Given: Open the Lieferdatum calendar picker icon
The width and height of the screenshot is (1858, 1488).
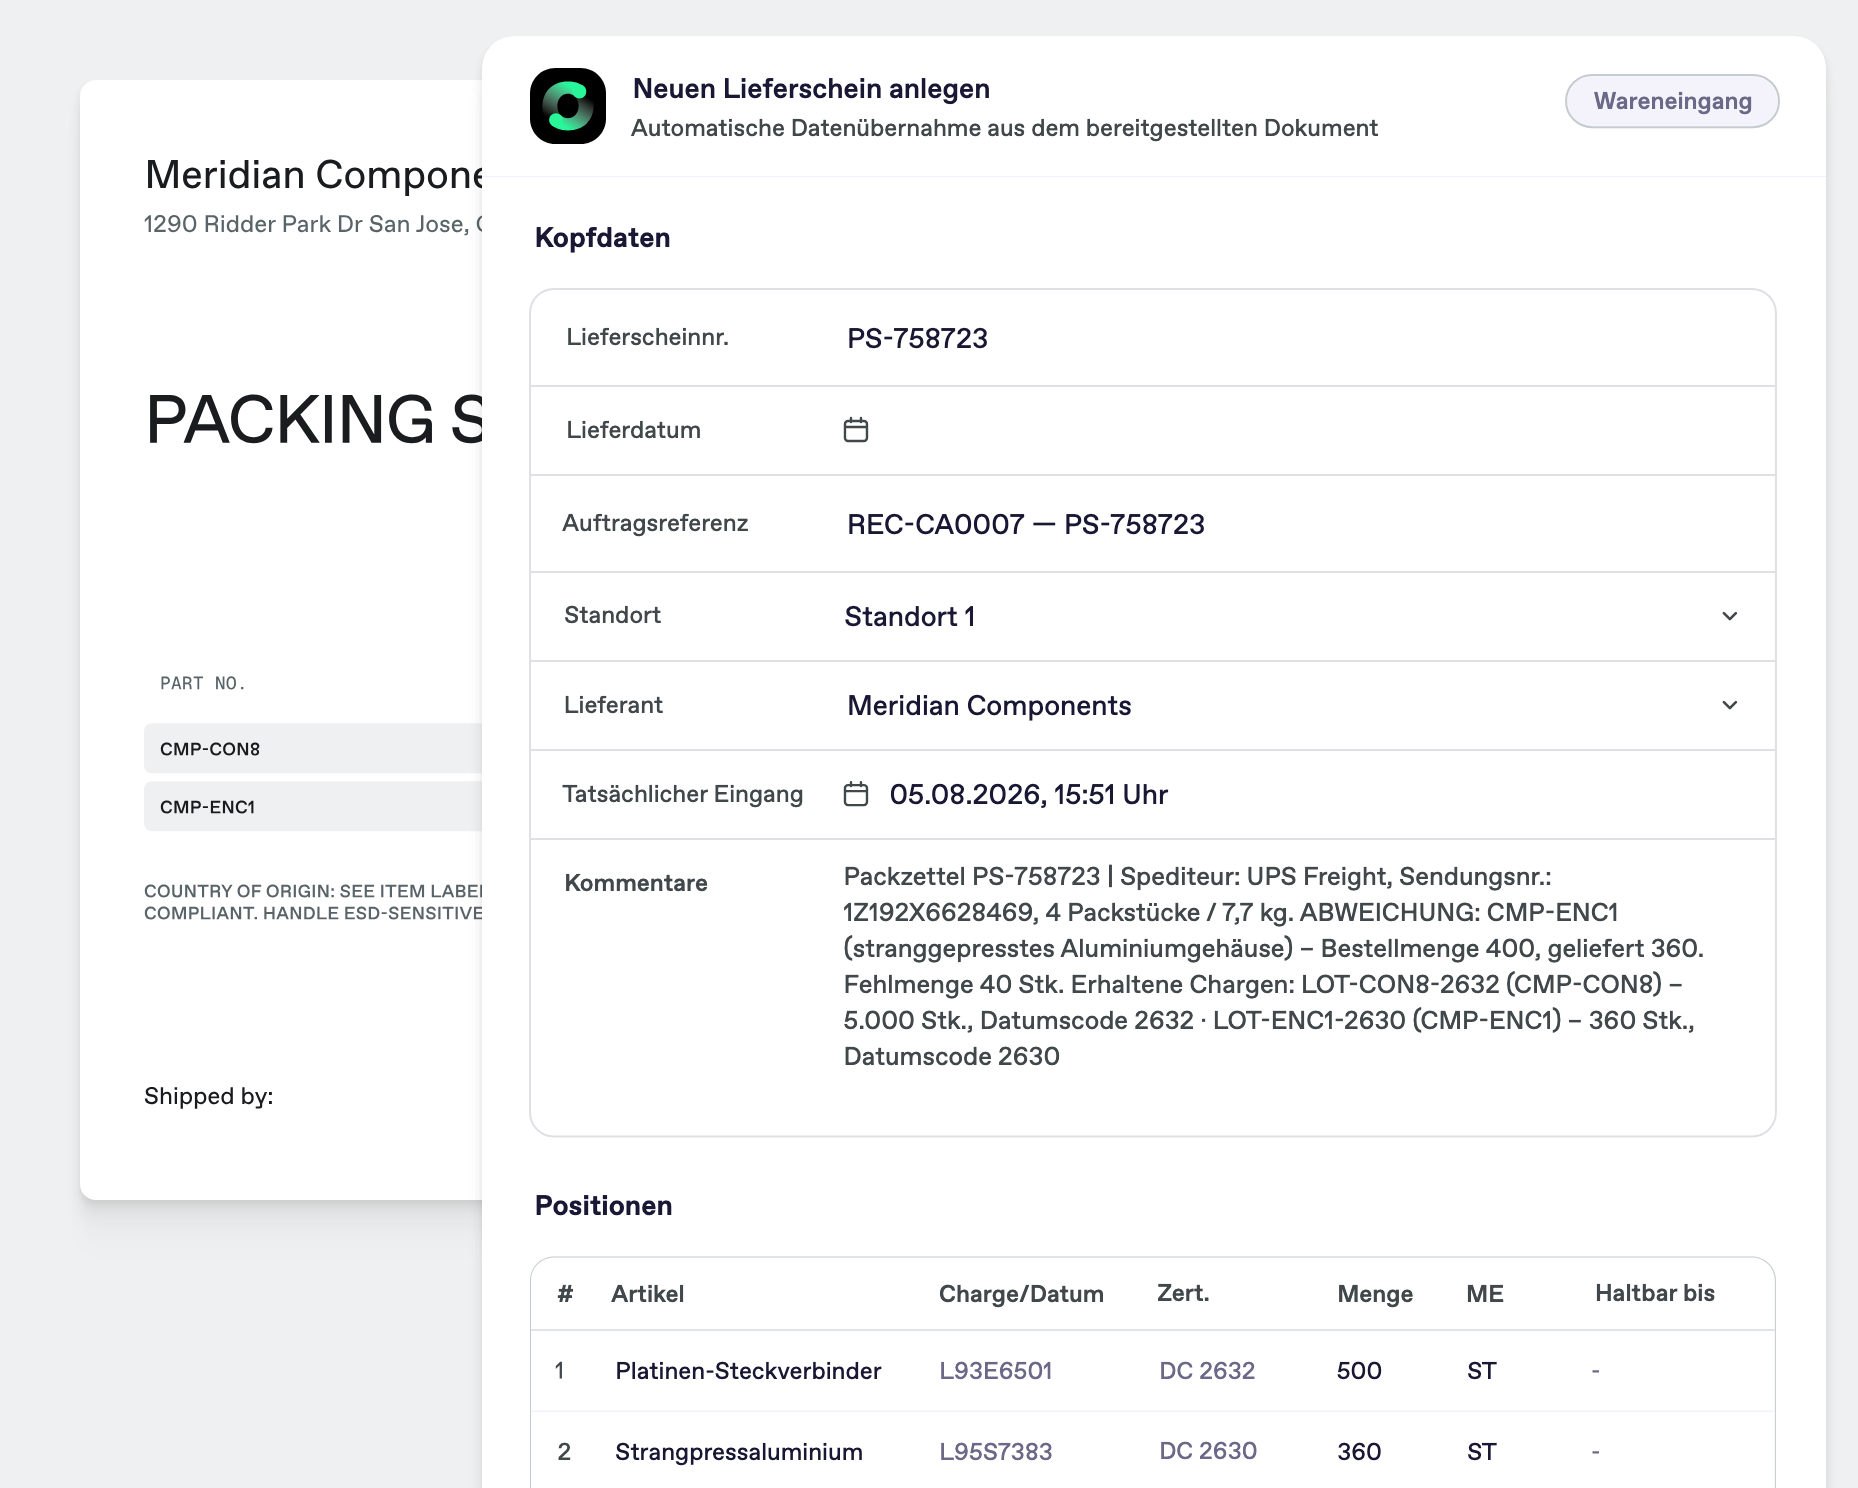Looking at the screenshot, I should pos(856,430).
